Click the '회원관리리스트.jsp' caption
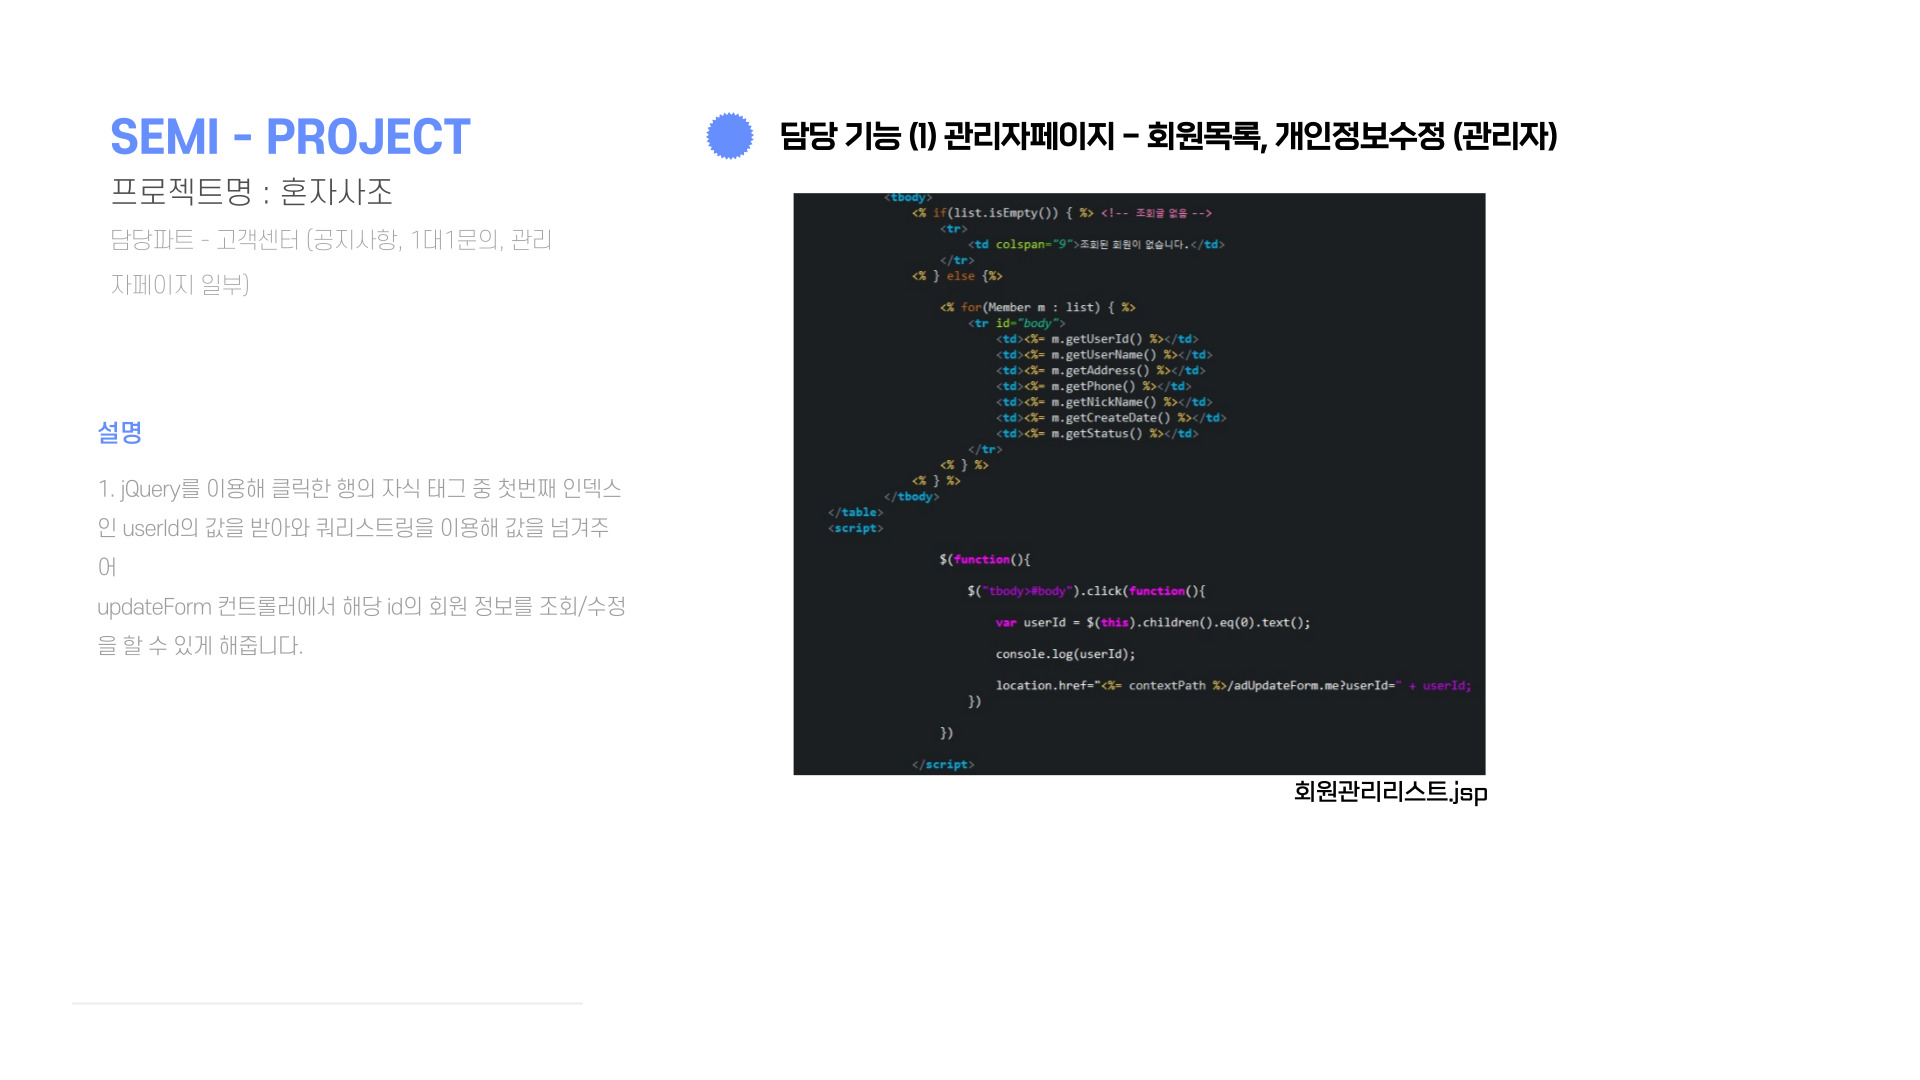 click(x=1390, y=792)
